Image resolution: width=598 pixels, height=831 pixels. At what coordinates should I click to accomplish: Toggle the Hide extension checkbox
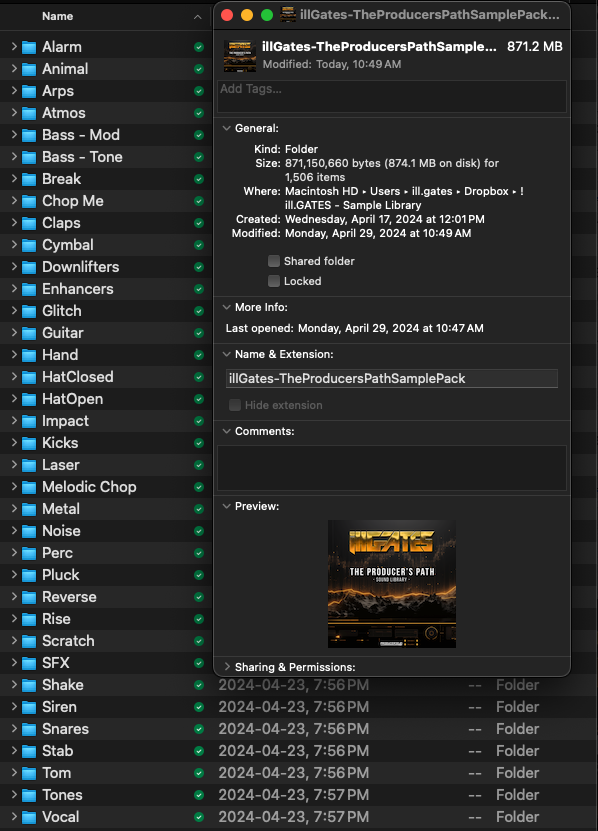click(235, 405)
